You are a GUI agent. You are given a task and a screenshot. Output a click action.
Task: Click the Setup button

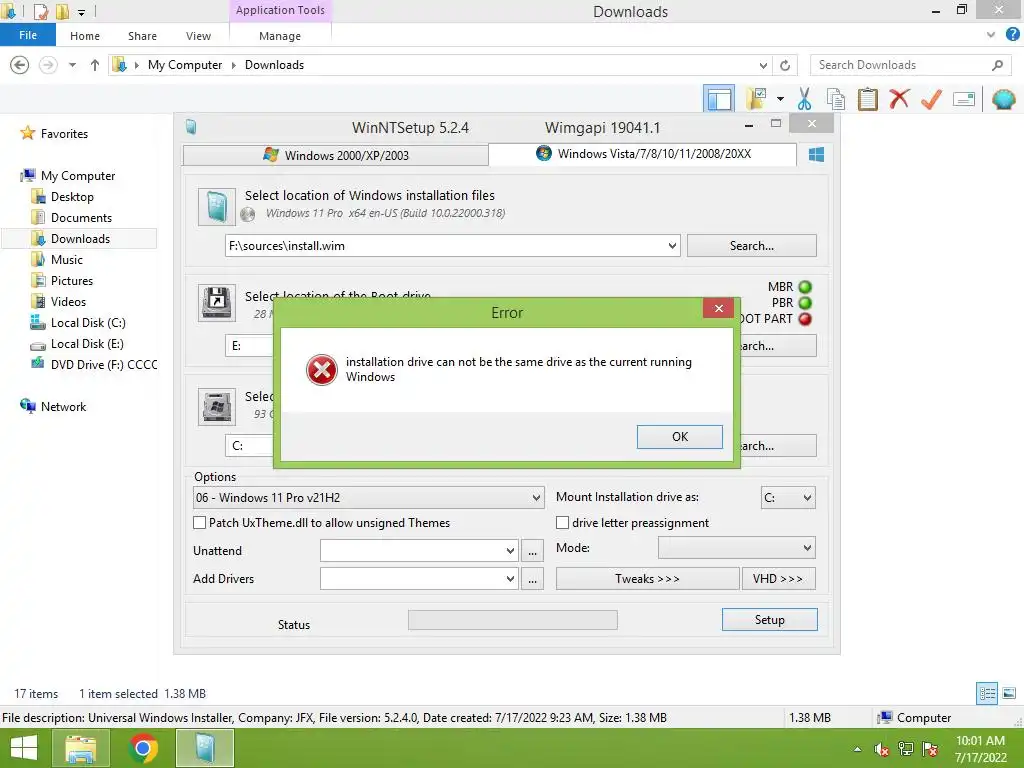(769, 620)
